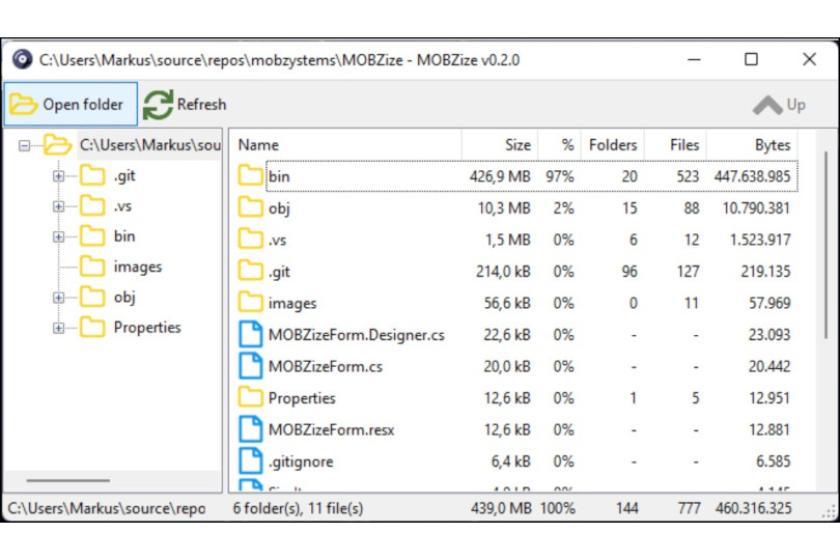Click status bar total 439,0 MB

click(501, 508)
